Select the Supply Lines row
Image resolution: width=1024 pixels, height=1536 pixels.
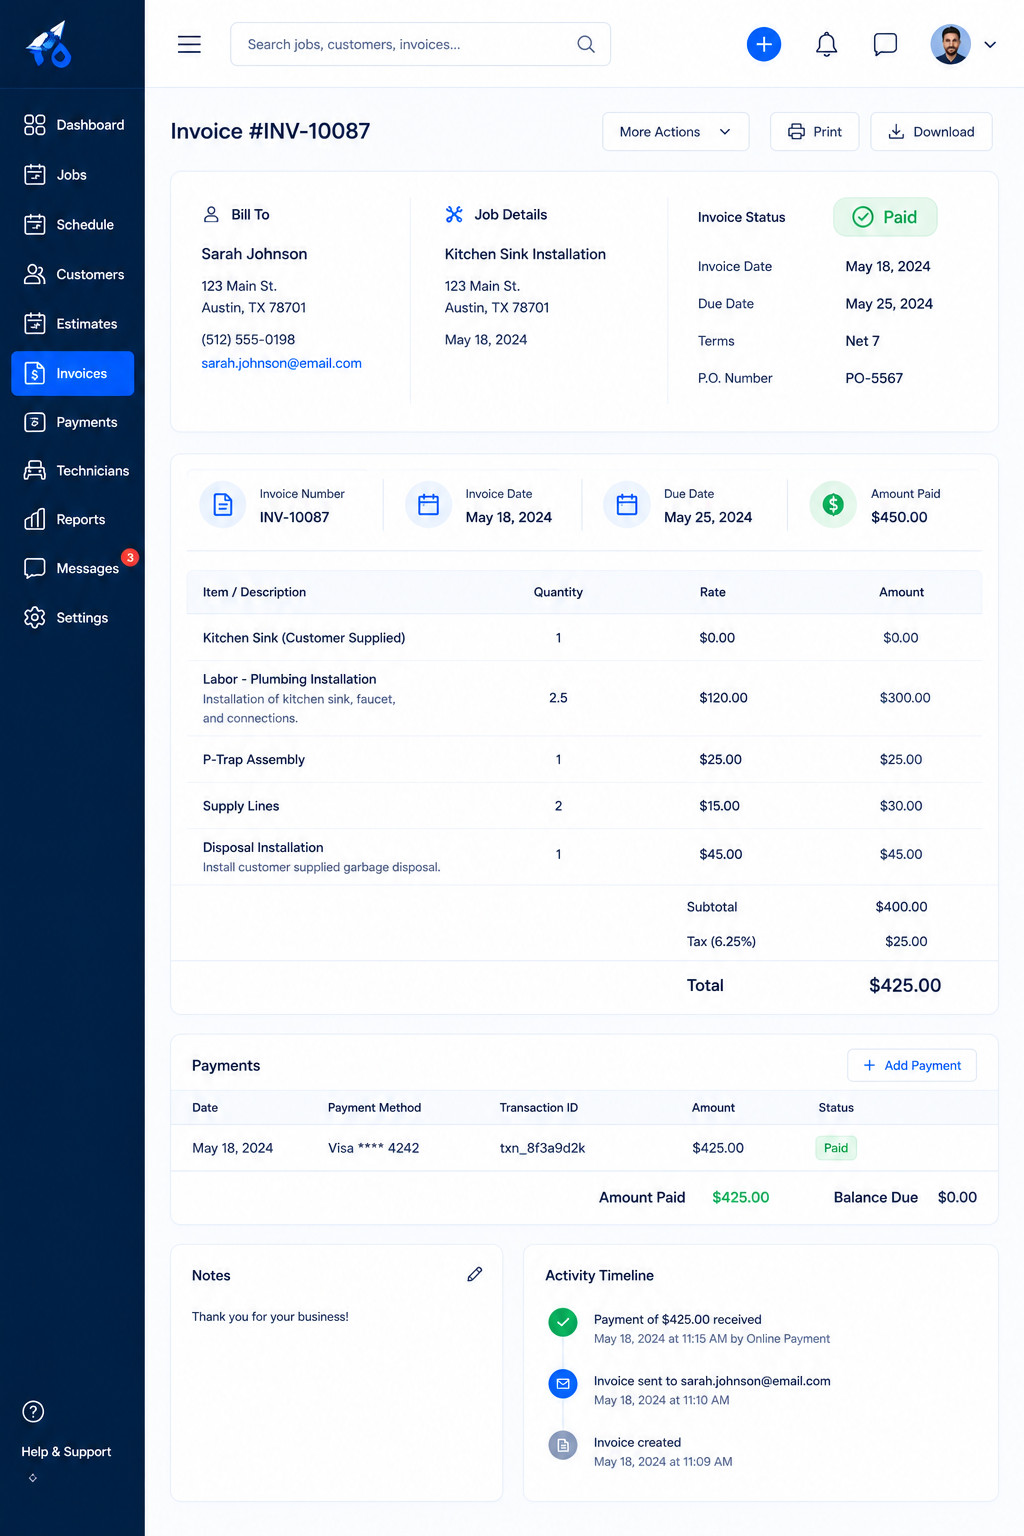584,806
